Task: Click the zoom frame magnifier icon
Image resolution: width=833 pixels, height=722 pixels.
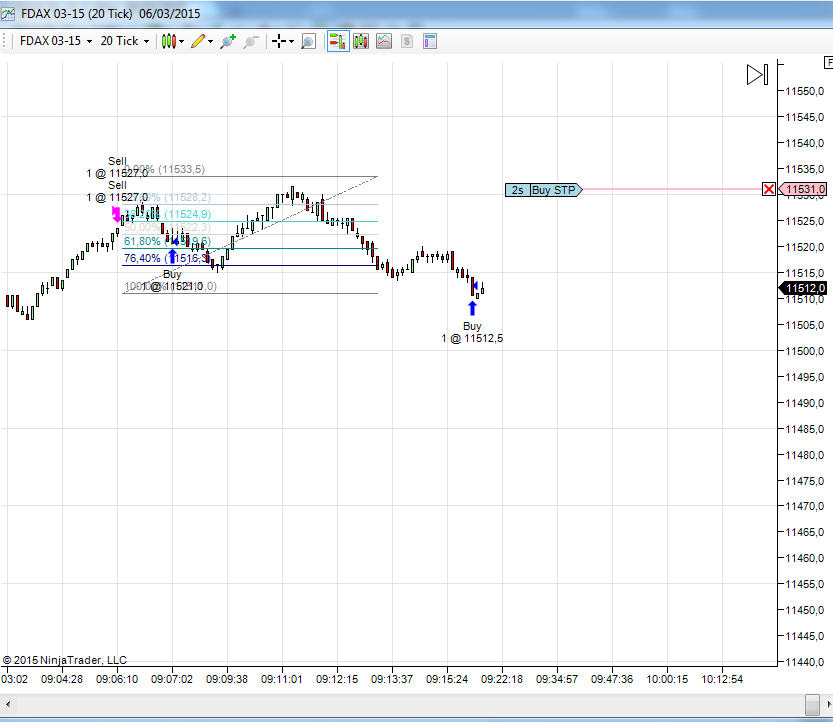Action: [x=308, y=41]
